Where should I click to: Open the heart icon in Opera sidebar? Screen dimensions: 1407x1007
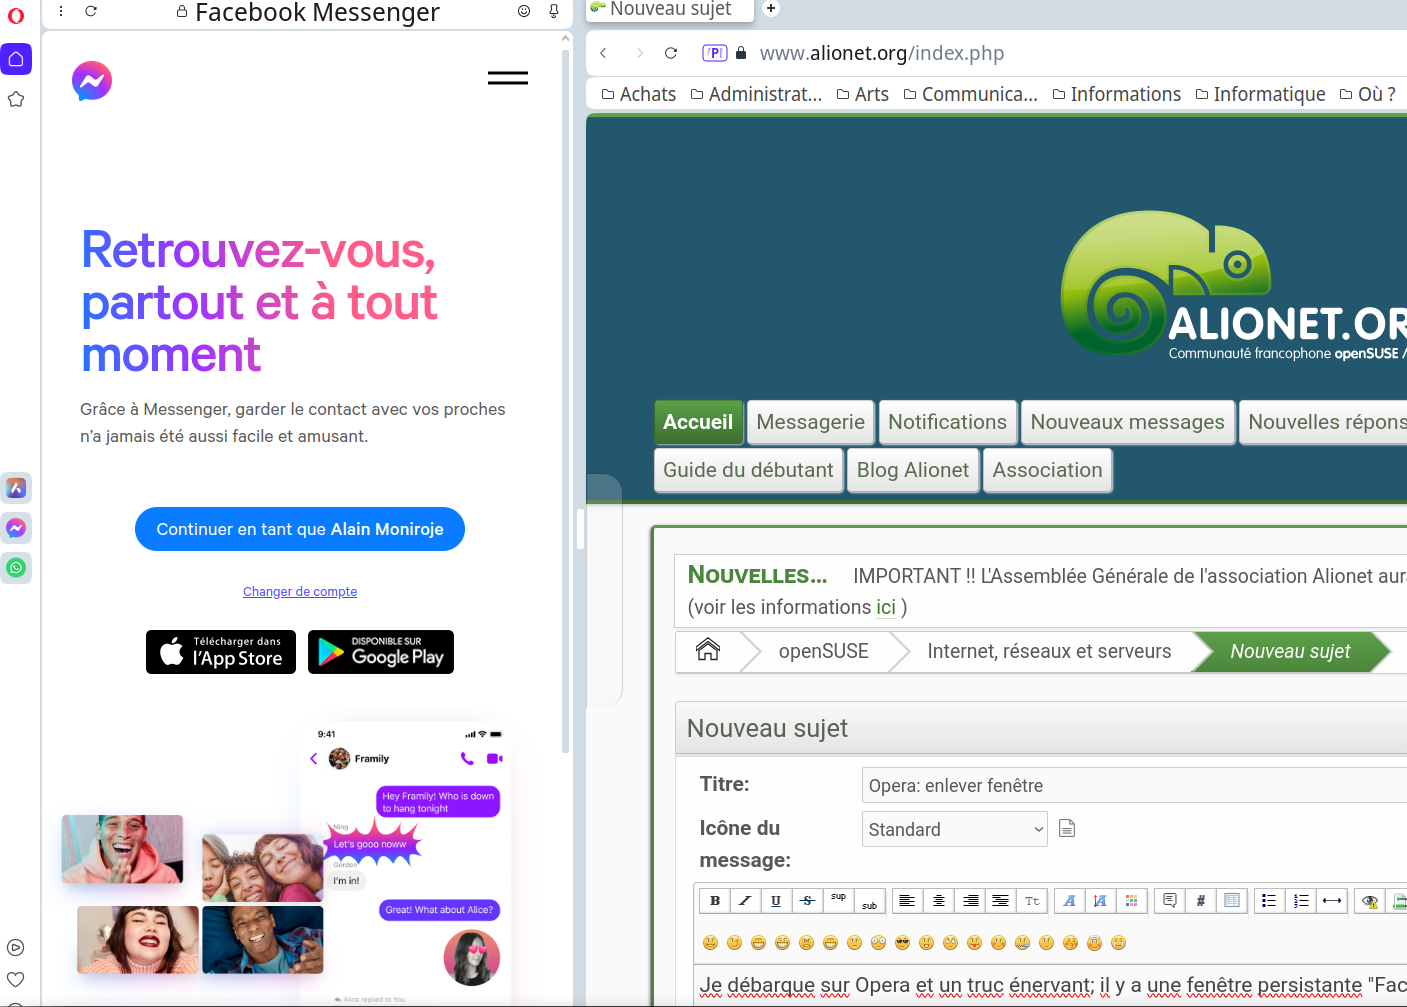[x=16, y=980]
